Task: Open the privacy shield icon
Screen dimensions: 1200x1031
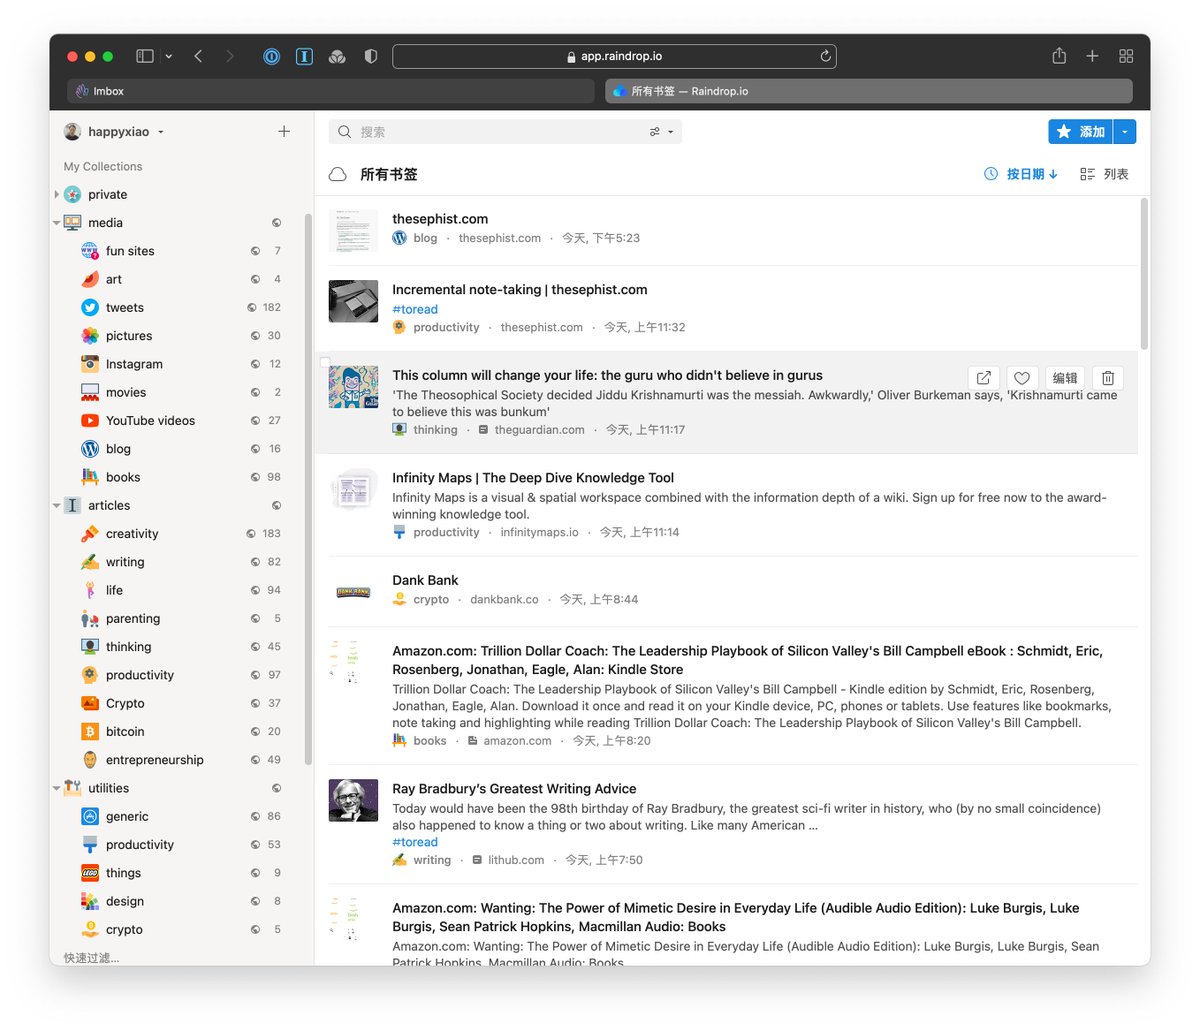Action: (x=370, y=56)
